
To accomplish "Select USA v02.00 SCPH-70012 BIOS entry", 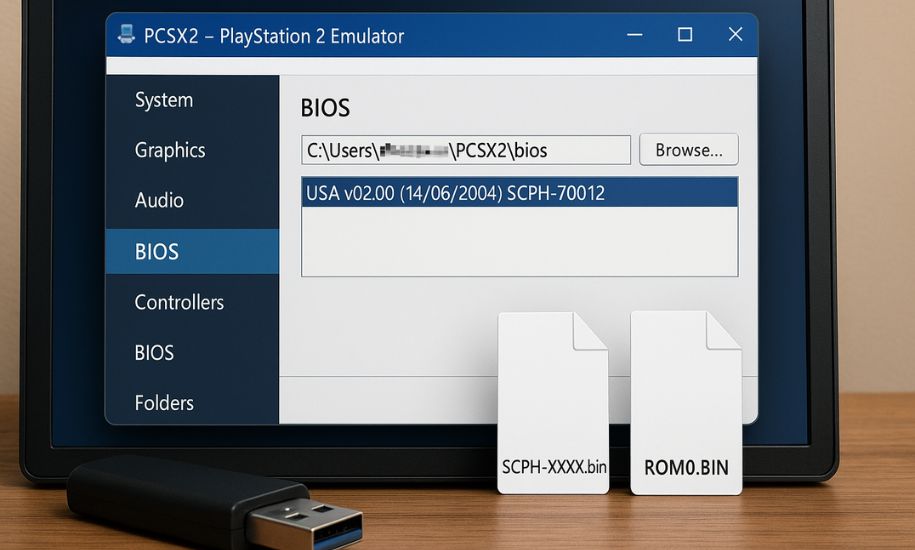I will [519, 193].
